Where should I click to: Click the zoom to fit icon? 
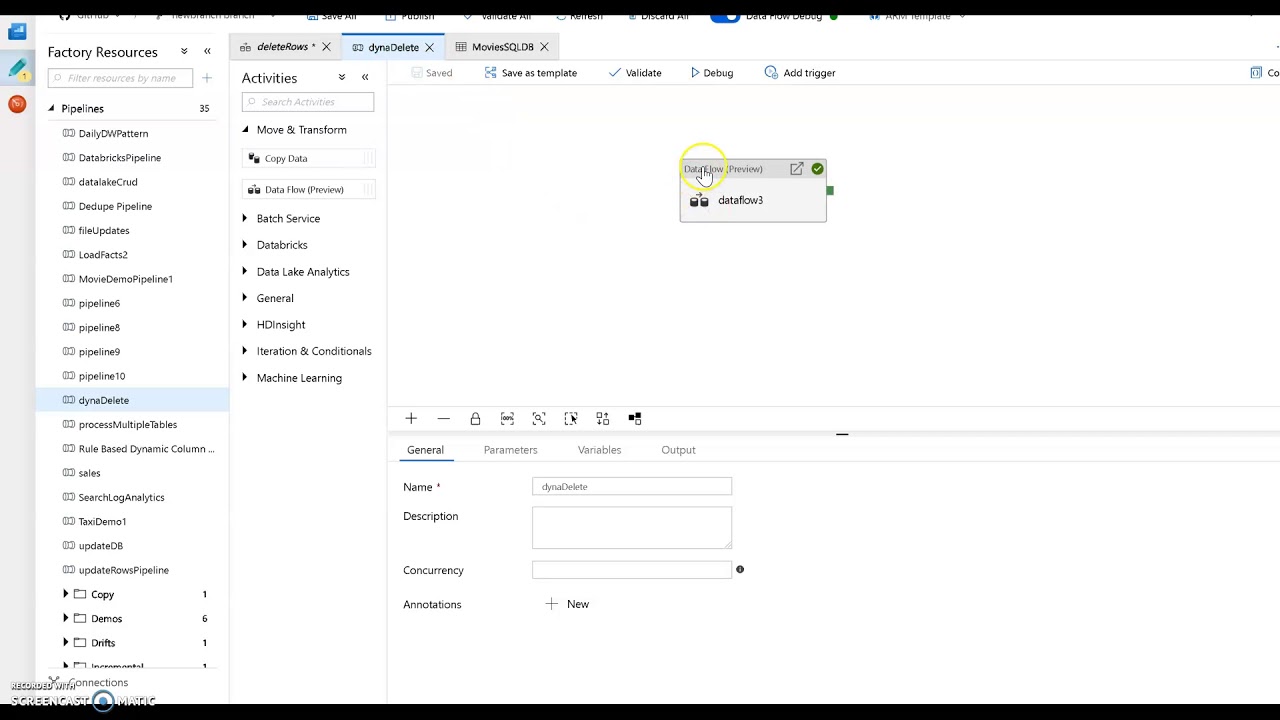pos(539,418)
